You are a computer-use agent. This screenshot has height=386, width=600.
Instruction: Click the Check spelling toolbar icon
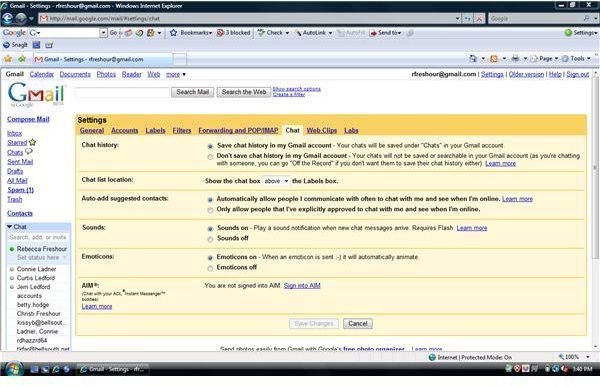pos(261,33)
